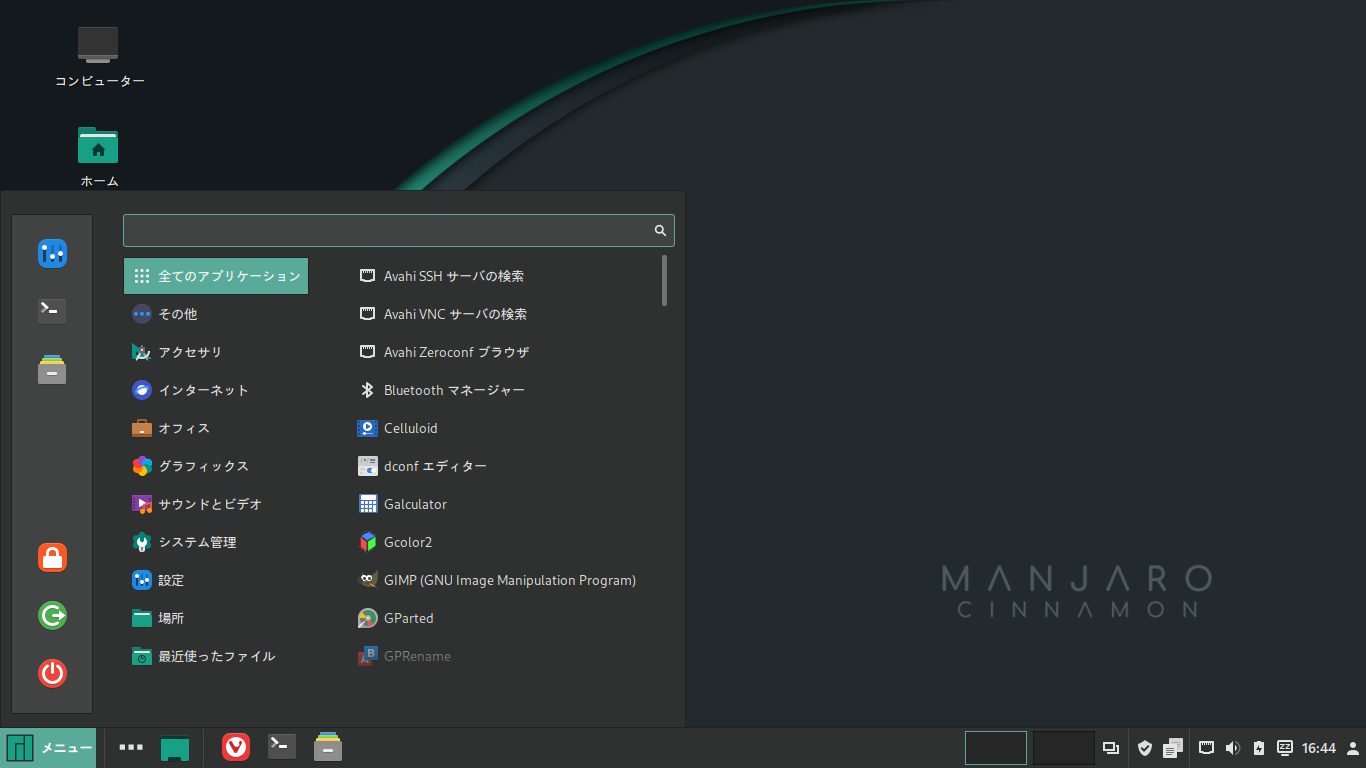Launch Gcolor2 color picker
This screenshot has height=768, width=1366.
click(503, 542)
